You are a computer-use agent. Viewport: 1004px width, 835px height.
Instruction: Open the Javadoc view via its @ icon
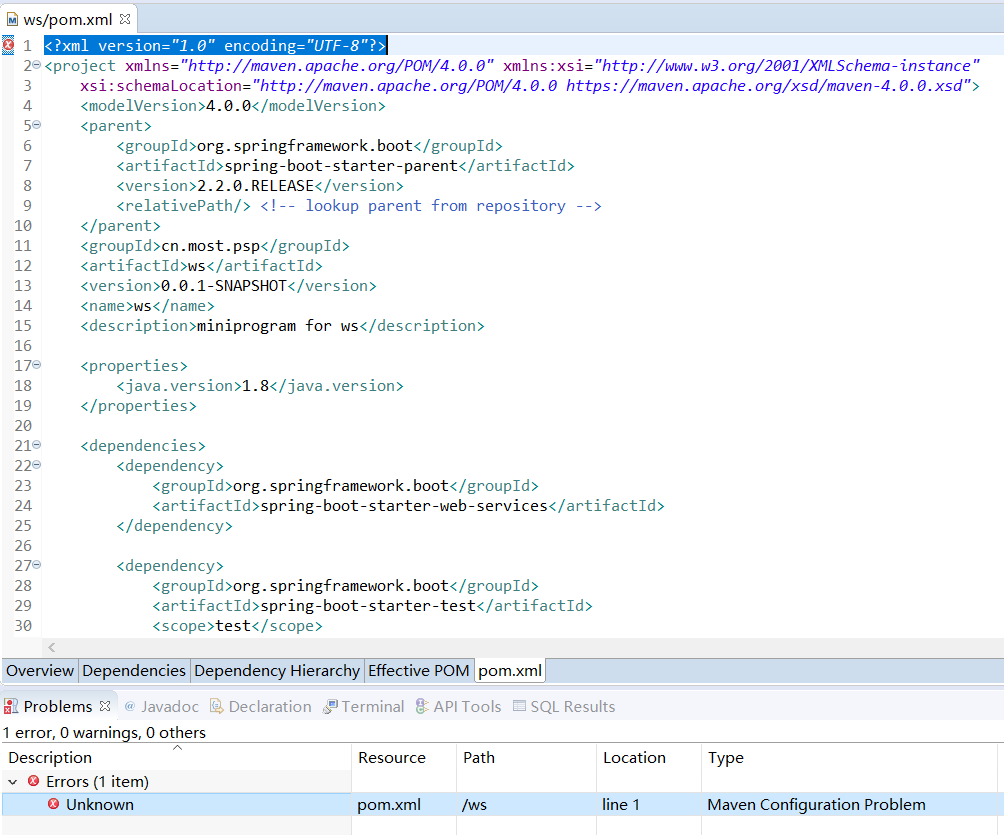click(129, 706)
